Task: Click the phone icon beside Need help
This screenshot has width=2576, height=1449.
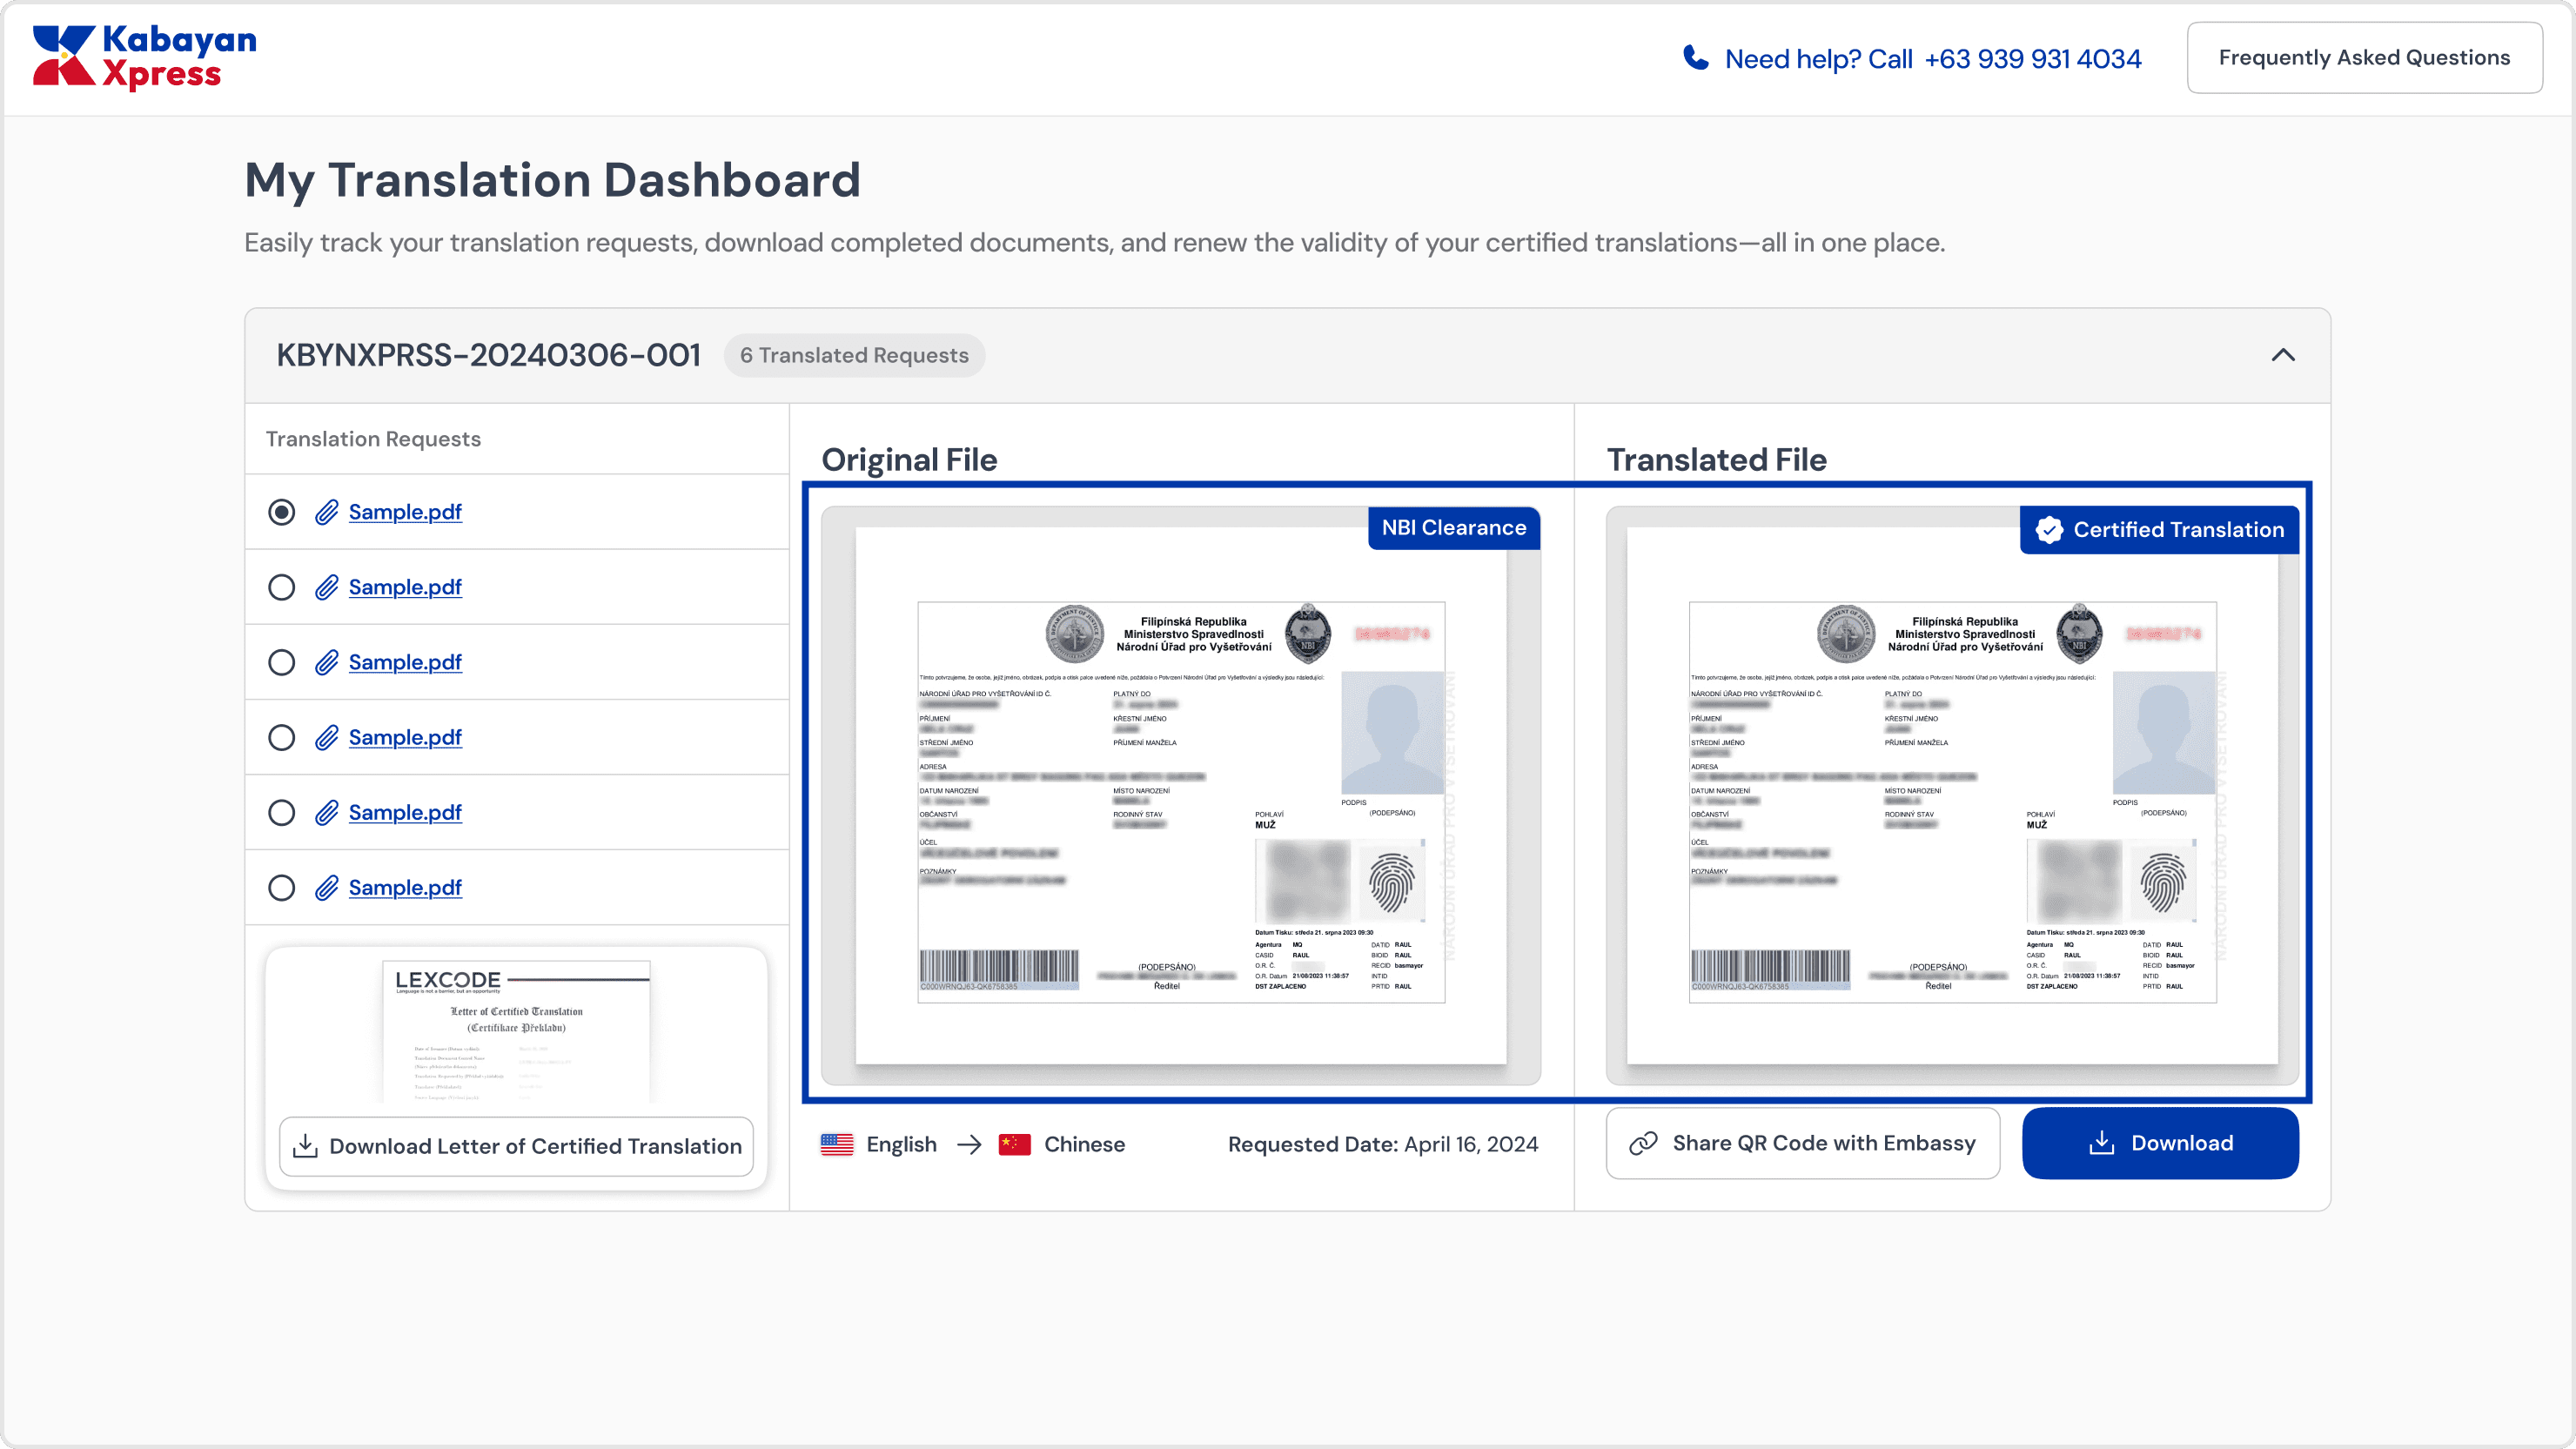Action: 1695,58
